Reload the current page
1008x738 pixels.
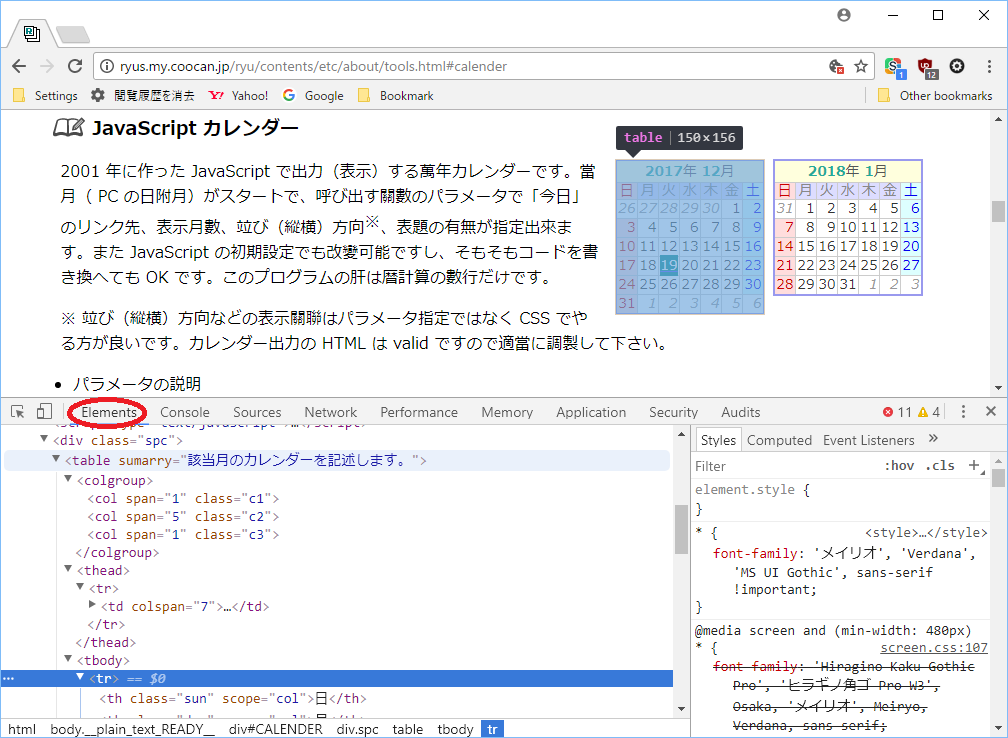pyautogui.click(x=75, y=66)
